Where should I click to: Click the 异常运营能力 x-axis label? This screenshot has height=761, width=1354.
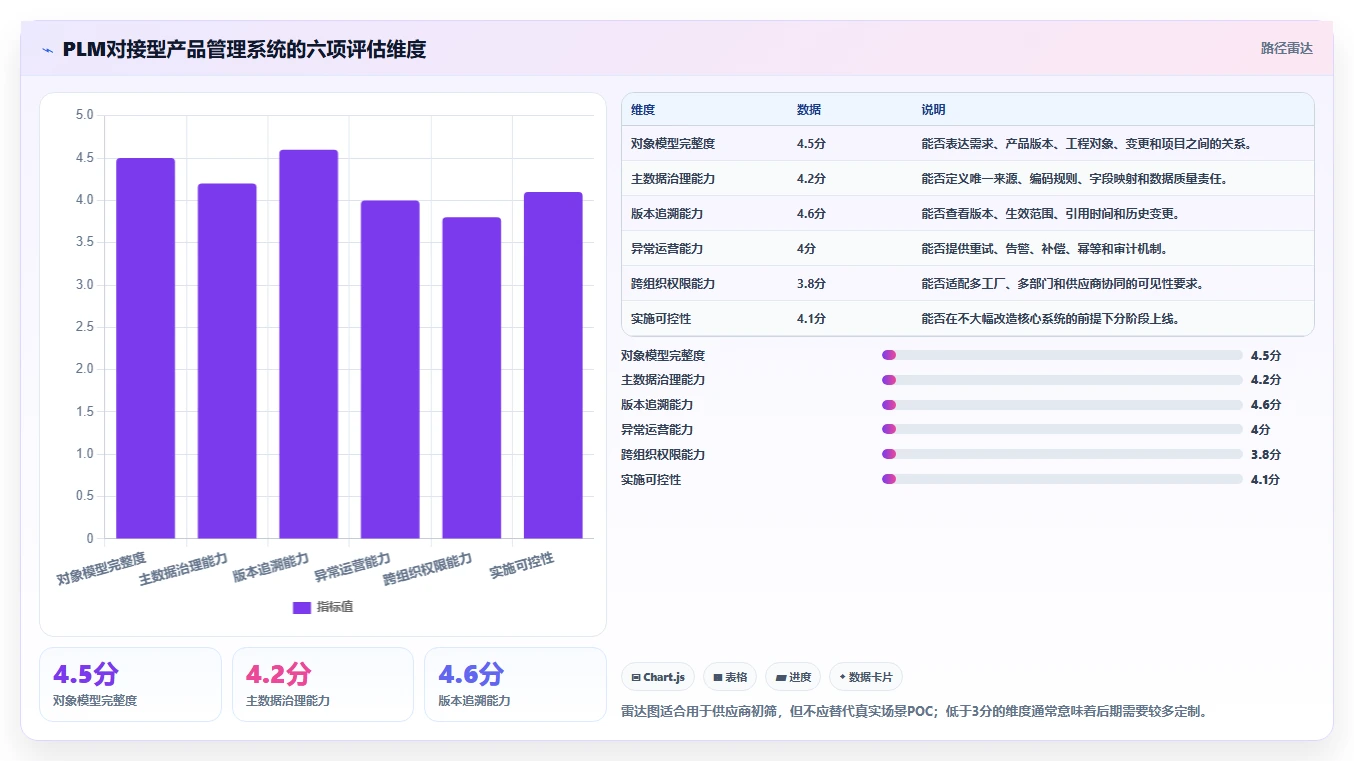[352, 567]
